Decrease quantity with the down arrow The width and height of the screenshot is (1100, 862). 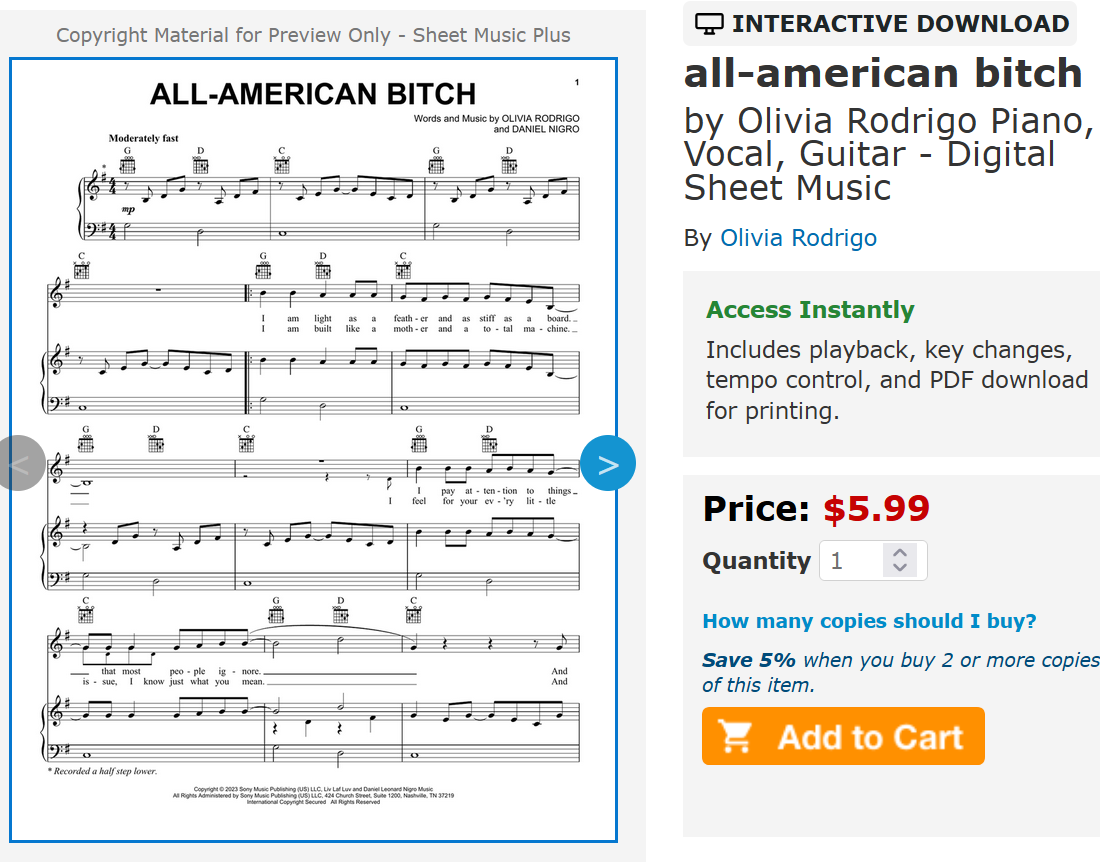pyautogui.click(x=900, y=567)
